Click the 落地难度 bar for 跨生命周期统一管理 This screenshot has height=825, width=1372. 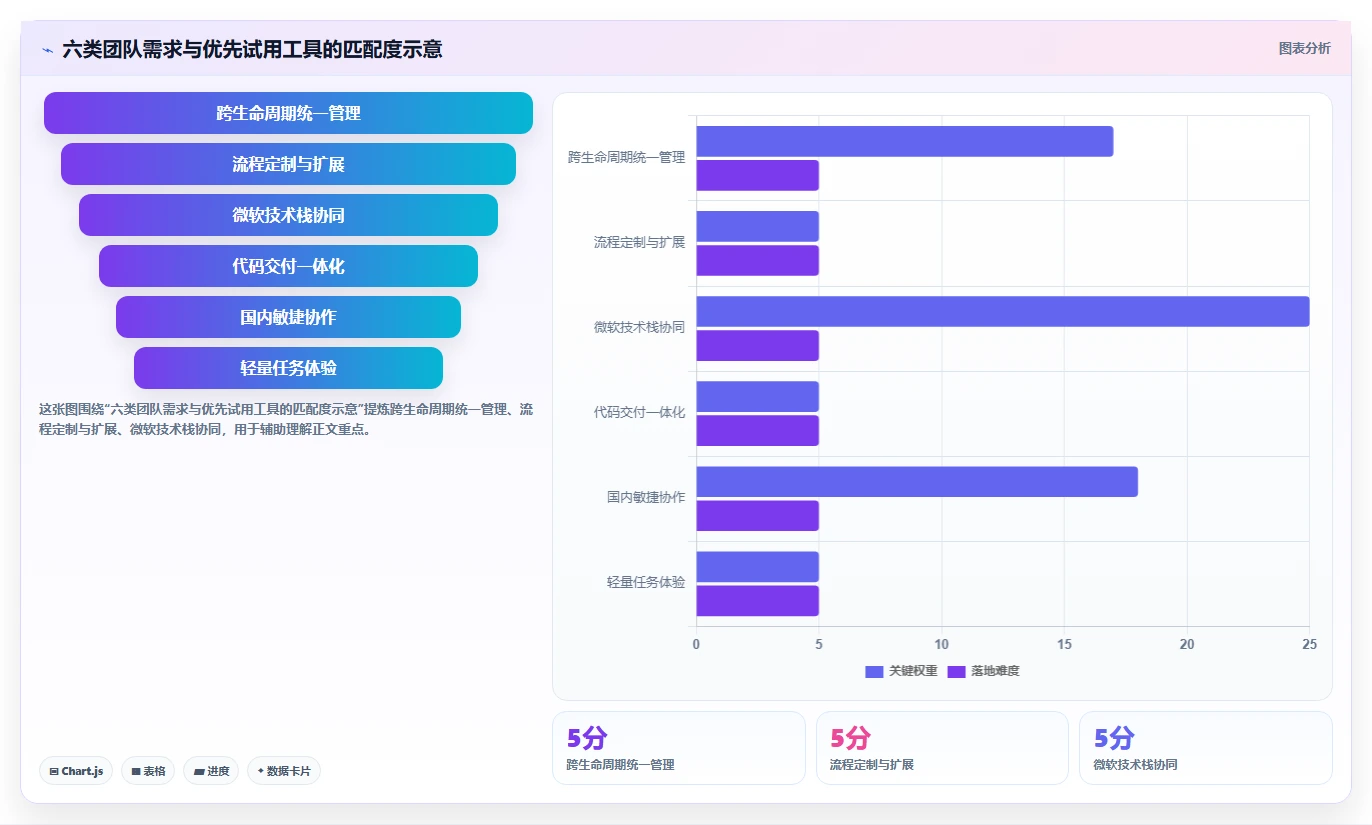757,175
